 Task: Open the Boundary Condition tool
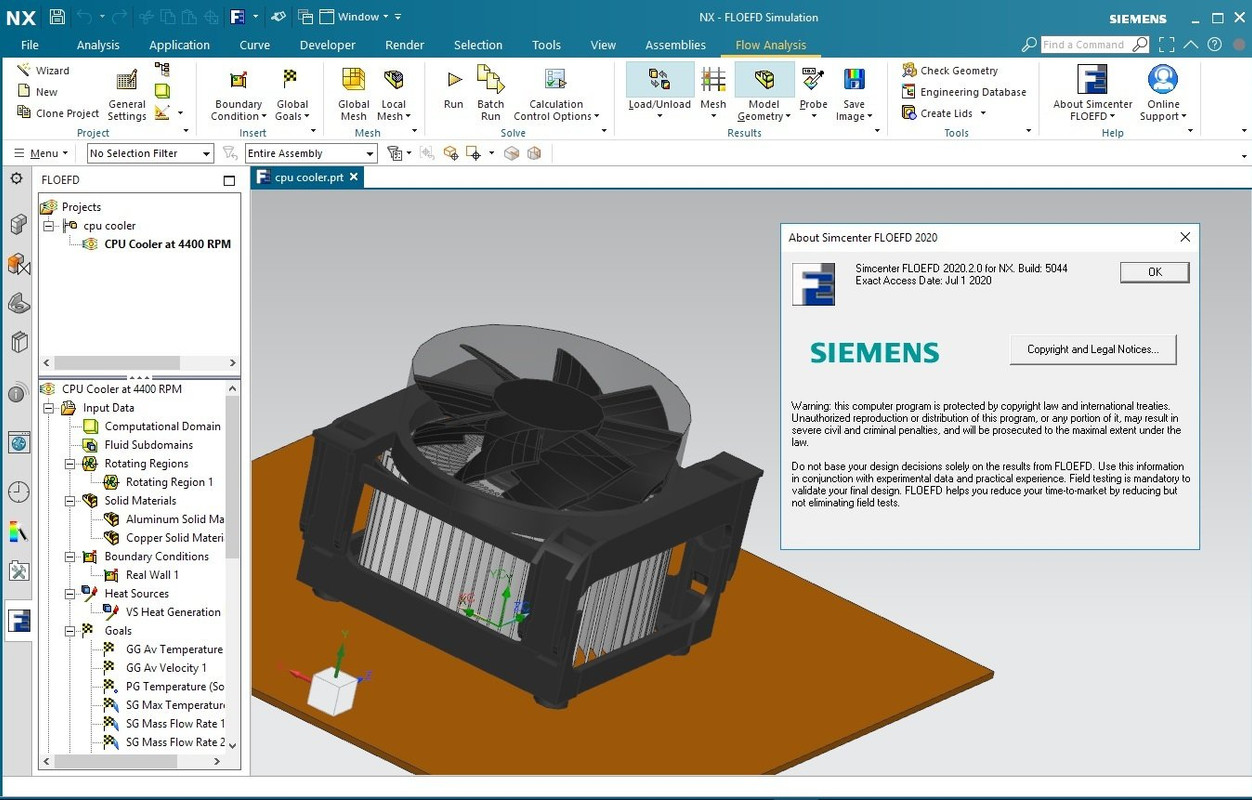238,94
